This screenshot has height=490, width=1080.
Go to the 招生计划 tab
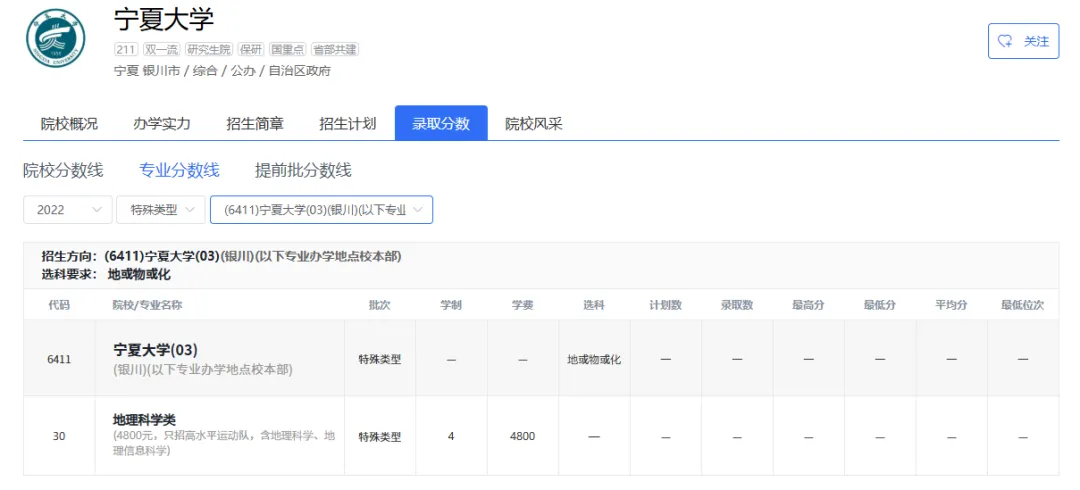(348, 124)
